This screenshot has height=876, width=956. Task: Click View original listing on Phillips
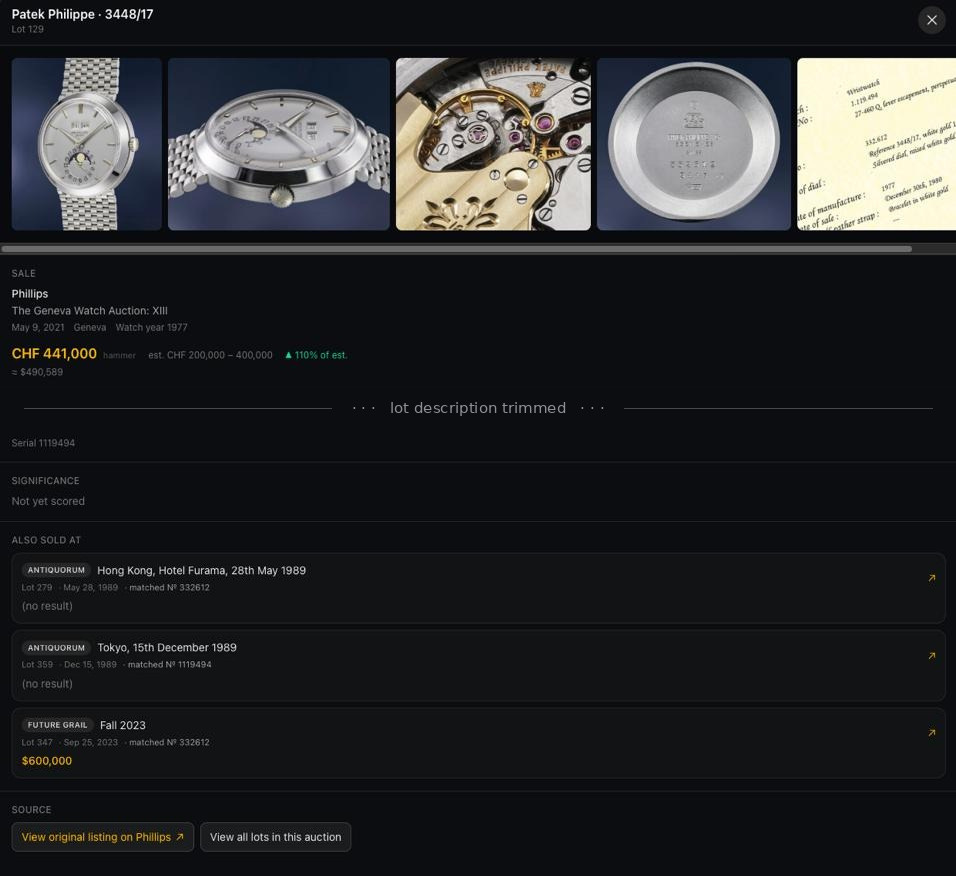(102, 837)
